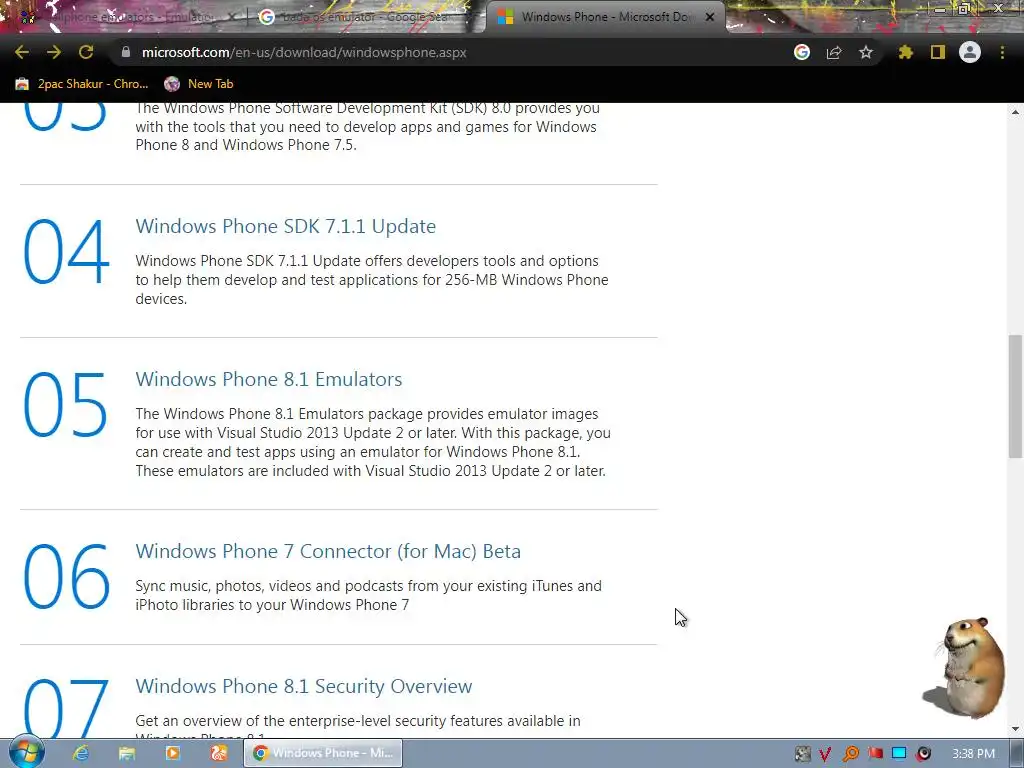Select the Chrome Windows Phone taskbar button
Viewport: 1024px width, 768px height.
coord(323,753)
